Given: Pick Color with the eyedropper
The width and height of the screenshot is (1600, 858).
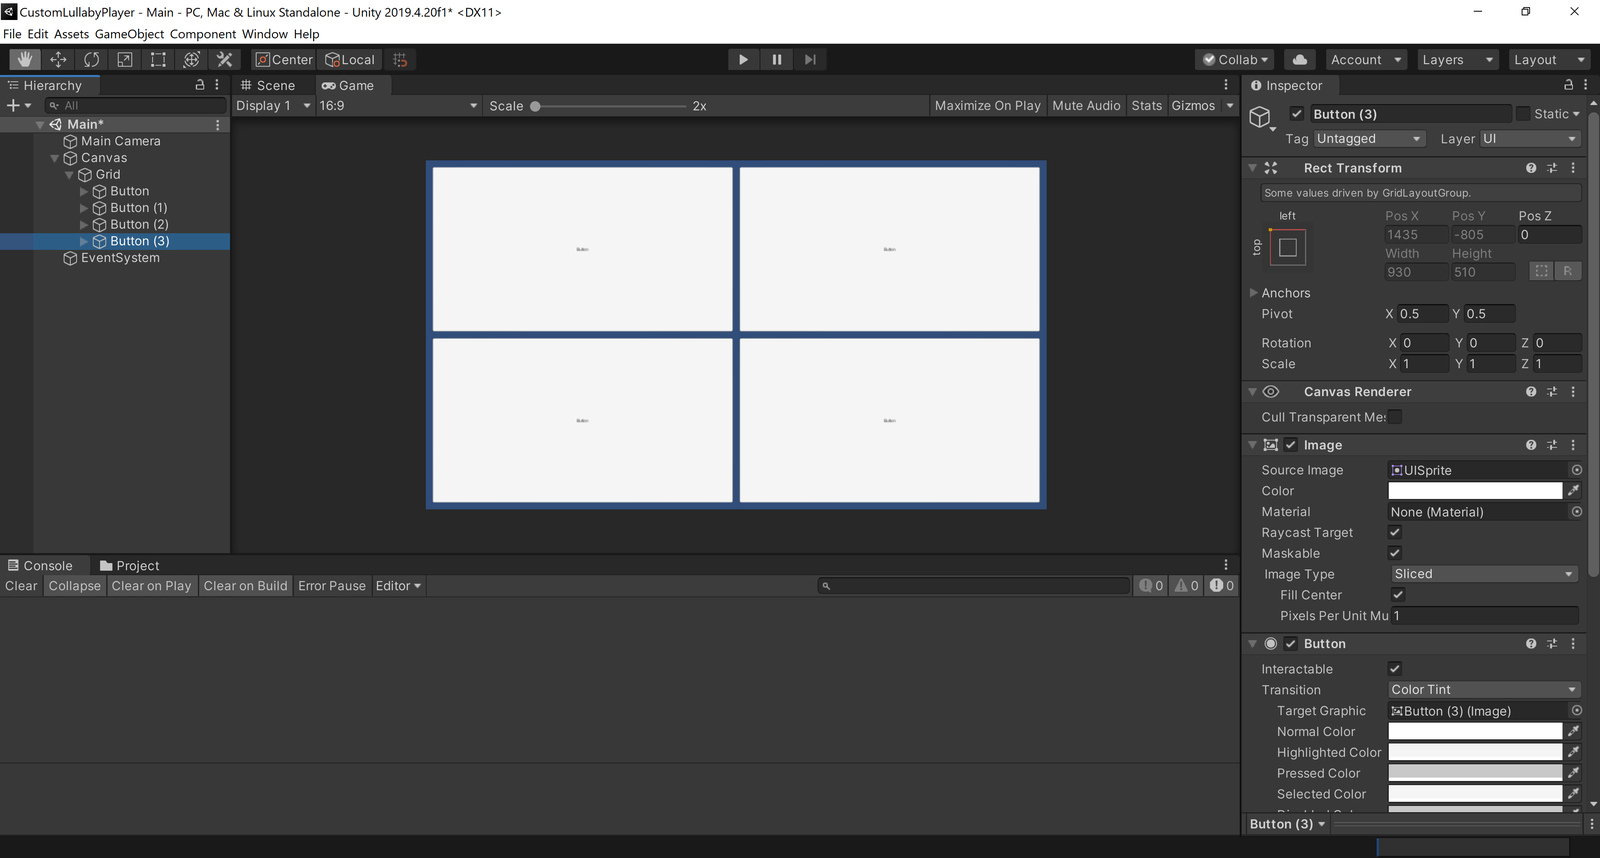Looking at the screenshot, I should pos(1573,491).
